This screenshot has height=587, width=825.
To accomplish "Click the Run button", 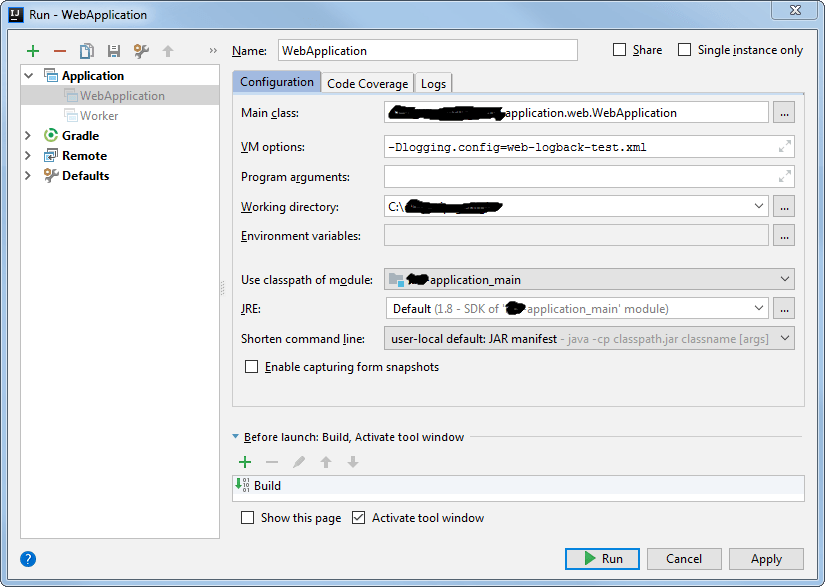I will pyautogui.click(x=602, y=559).
